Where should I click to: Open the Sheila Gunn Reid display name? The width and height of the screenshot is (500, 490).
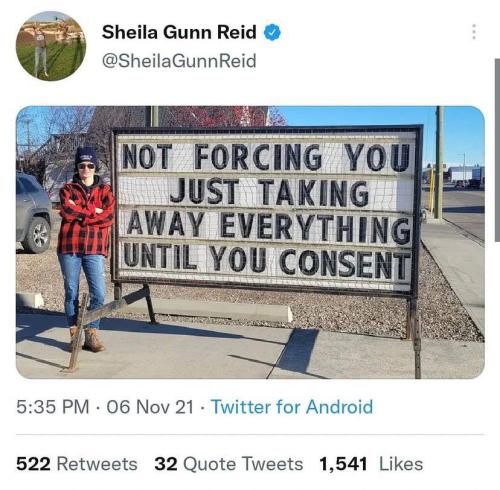click(179, 32)
